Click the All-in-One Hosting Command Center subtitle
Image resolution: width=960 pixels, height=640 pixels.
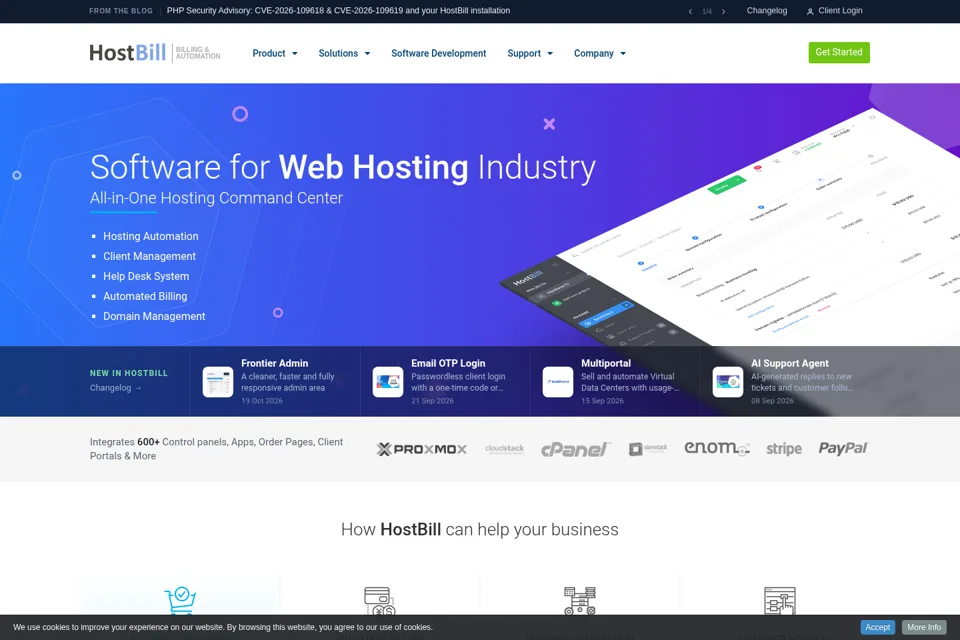pyautogui.click(x=216, y=198)
